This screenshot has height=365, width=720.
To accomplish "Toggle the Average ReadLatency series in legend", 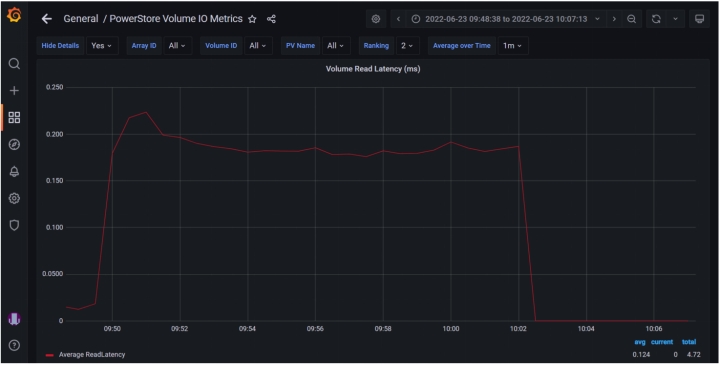I will pos(92,354).
